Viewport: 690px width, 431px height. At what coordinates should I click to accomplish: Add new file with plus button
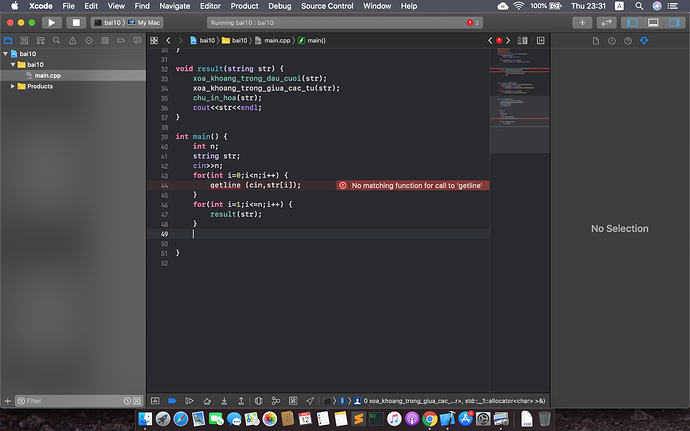pos(7,401)
